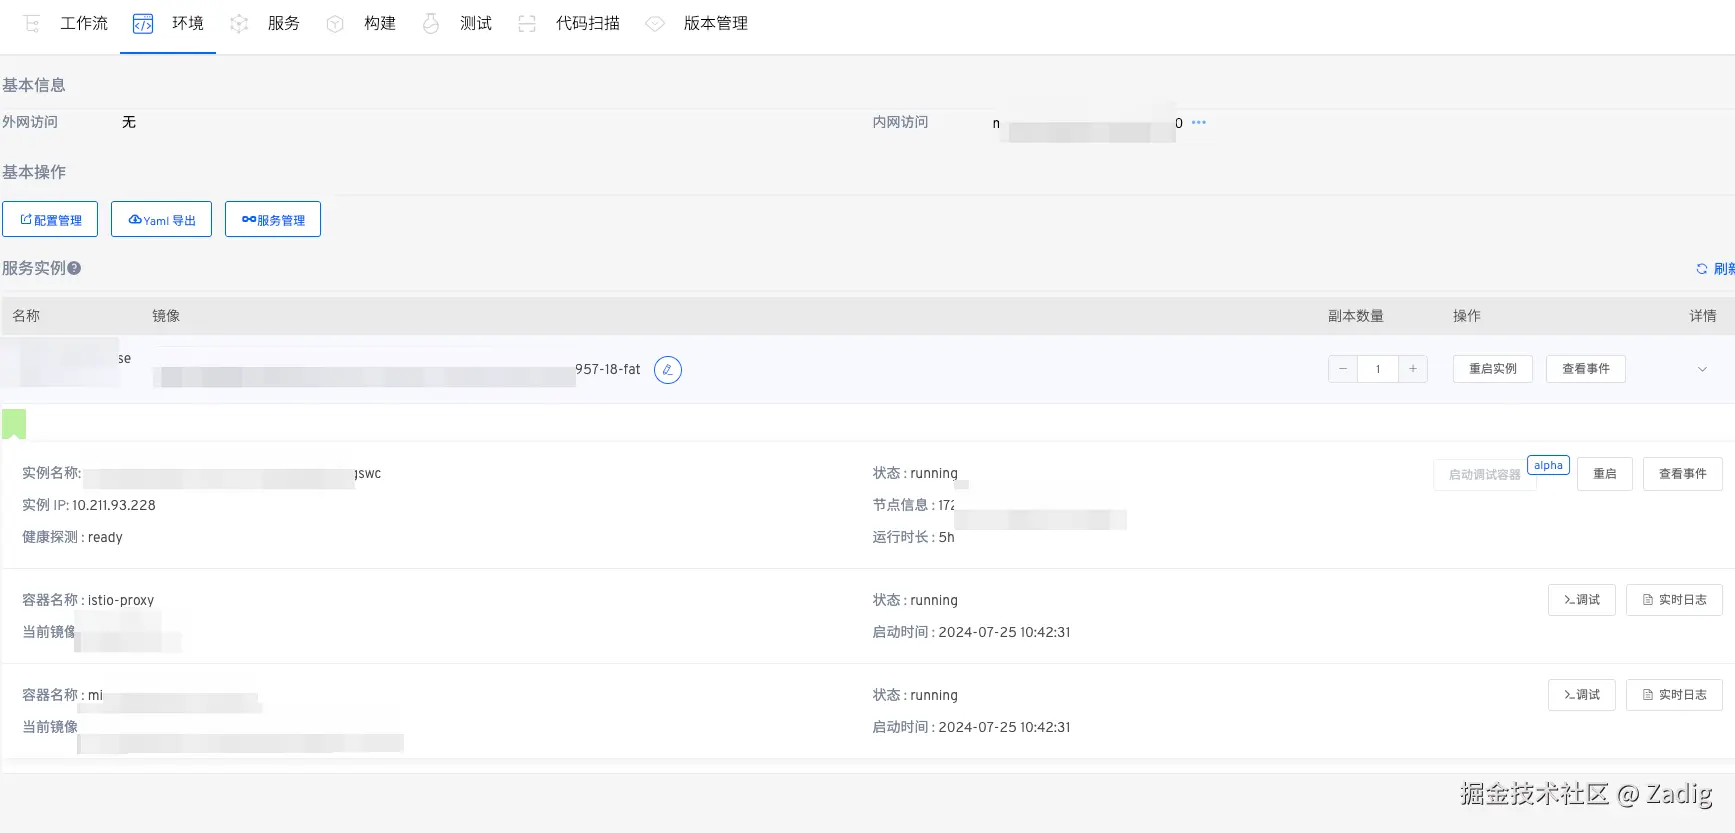The image size is (1735, 833).
Task: Click 重启实例 in the service row
Action: tap(1493, 369)
